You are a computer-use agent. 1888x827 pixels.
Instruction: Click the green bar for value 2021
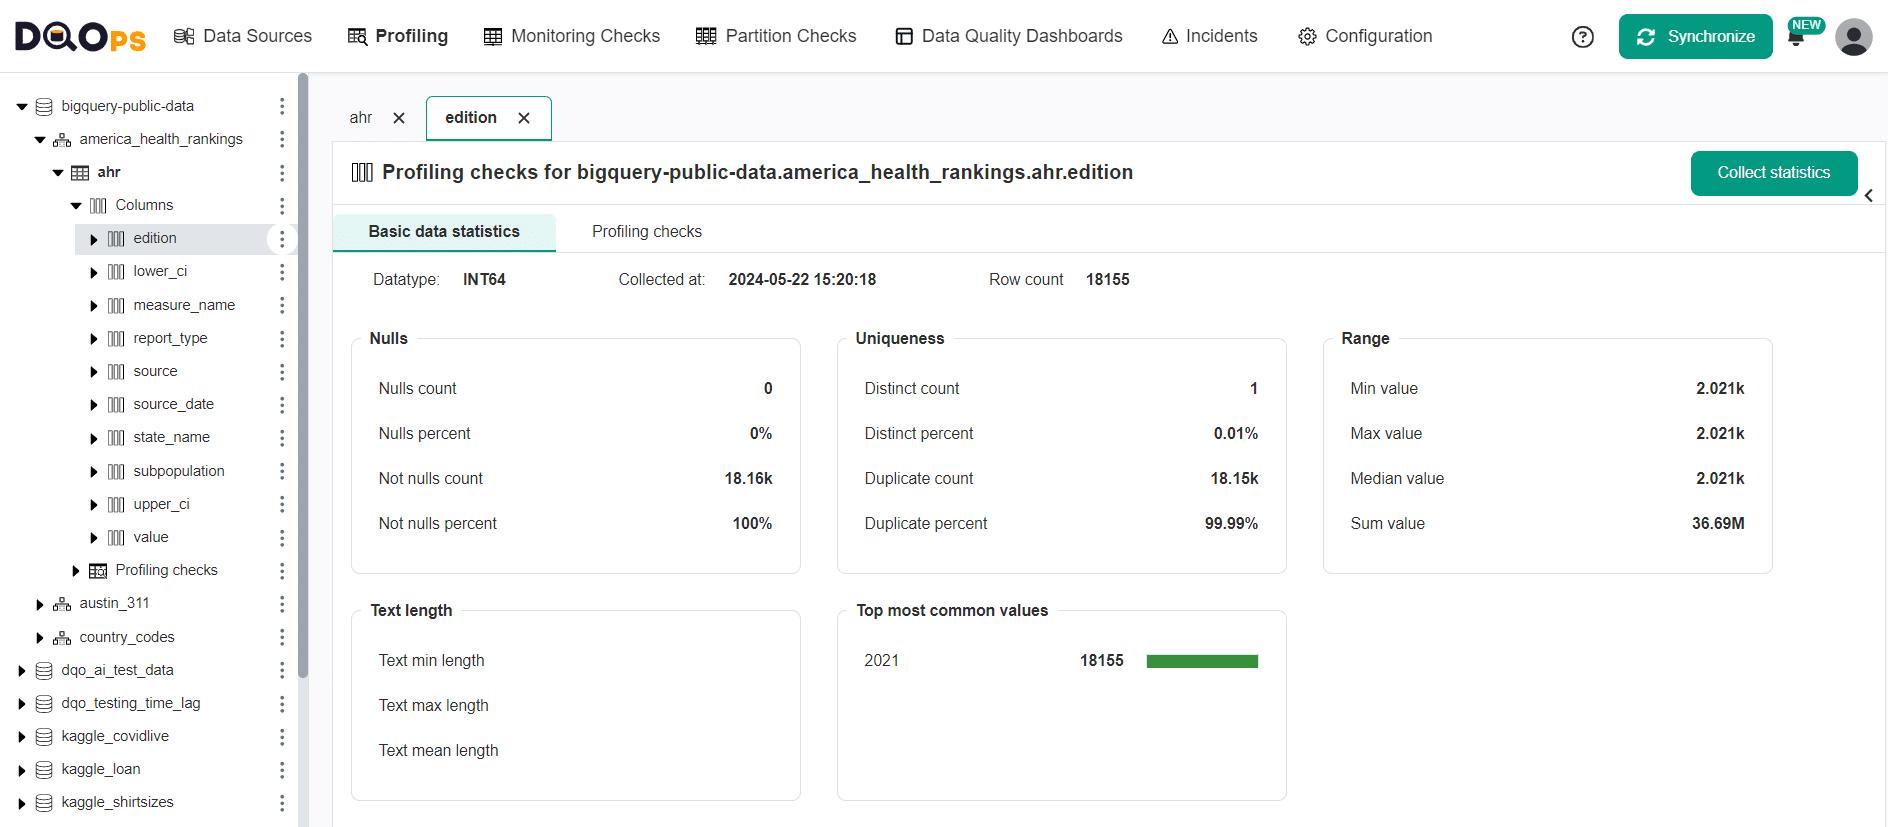(x=1202, y=661)
